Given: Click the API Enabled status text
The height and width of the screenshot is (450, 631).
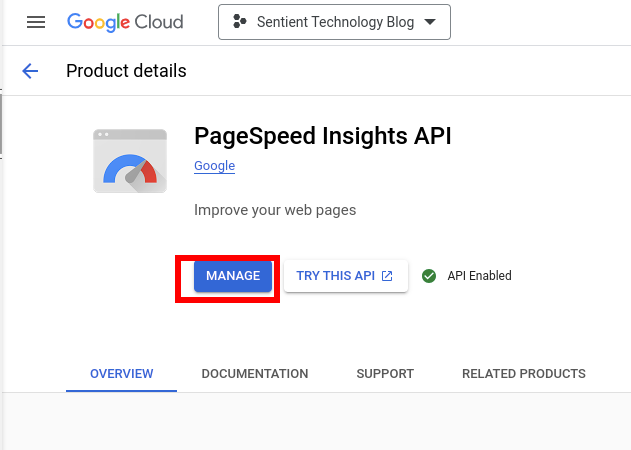Looking at the screenshot, I should pyautogui.click(x=479, y=276).
